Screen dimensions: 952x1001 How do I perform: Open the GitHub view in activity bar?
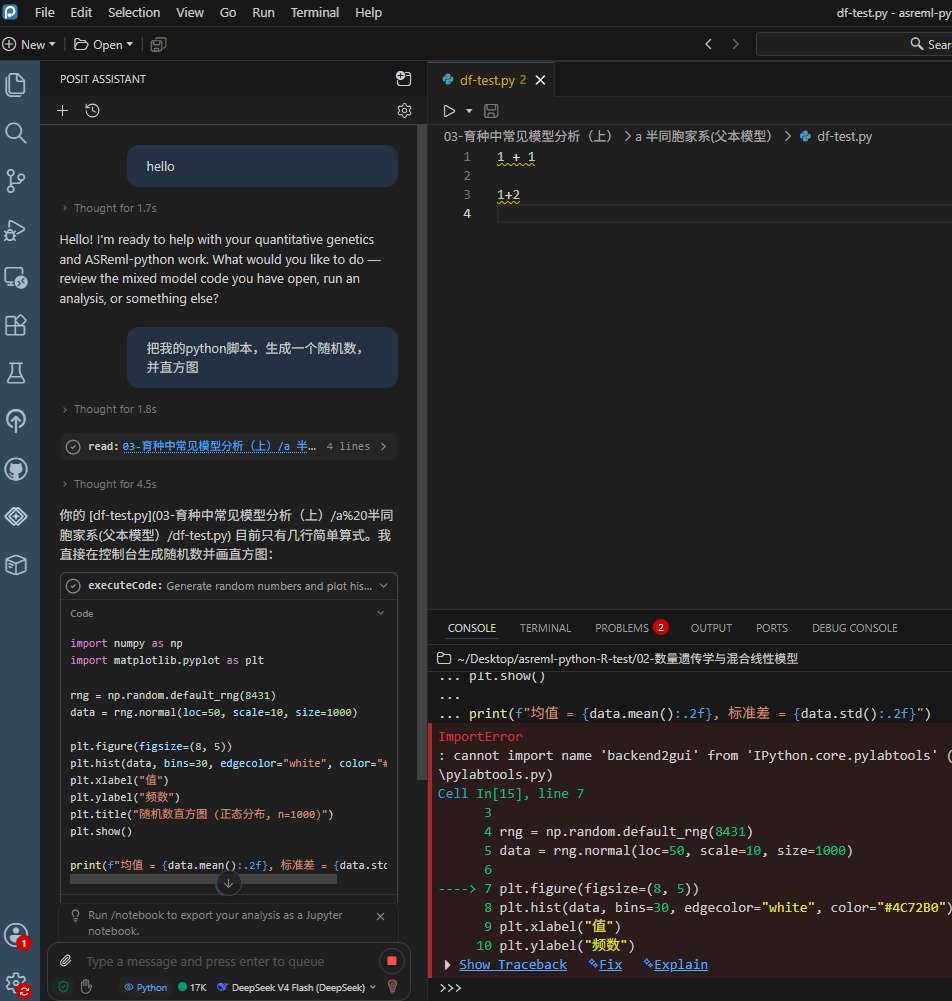16,469
